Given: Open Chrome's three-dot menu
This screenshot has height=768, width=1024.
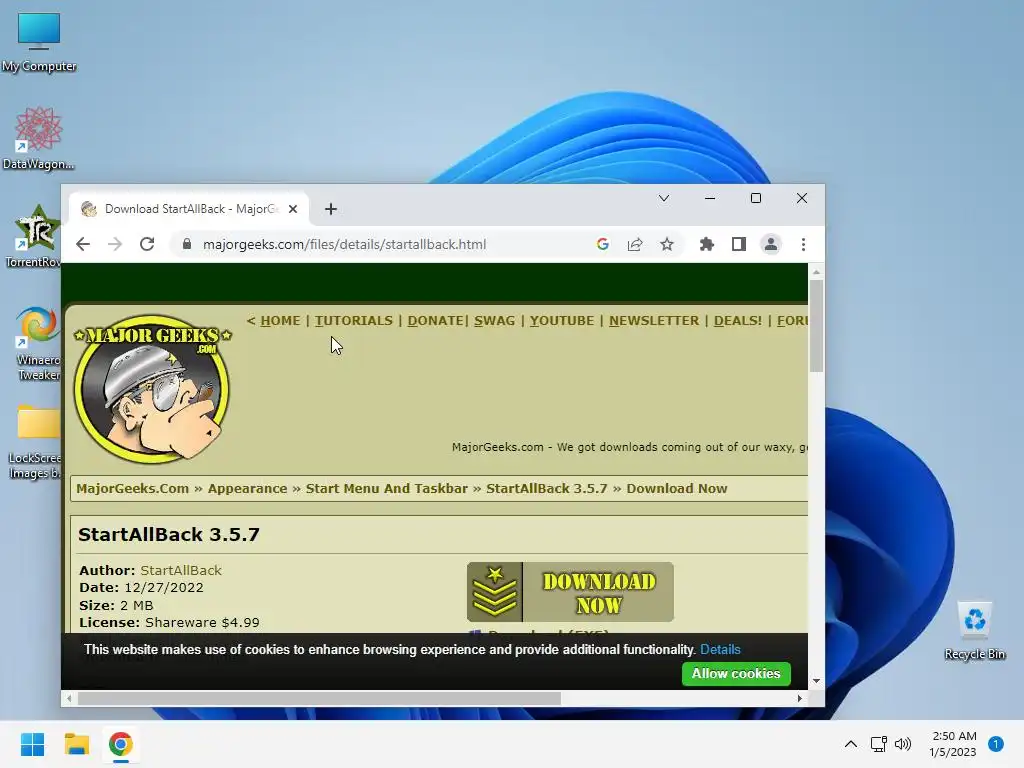Looking at the screenshot, I should [x=803, y=244].
